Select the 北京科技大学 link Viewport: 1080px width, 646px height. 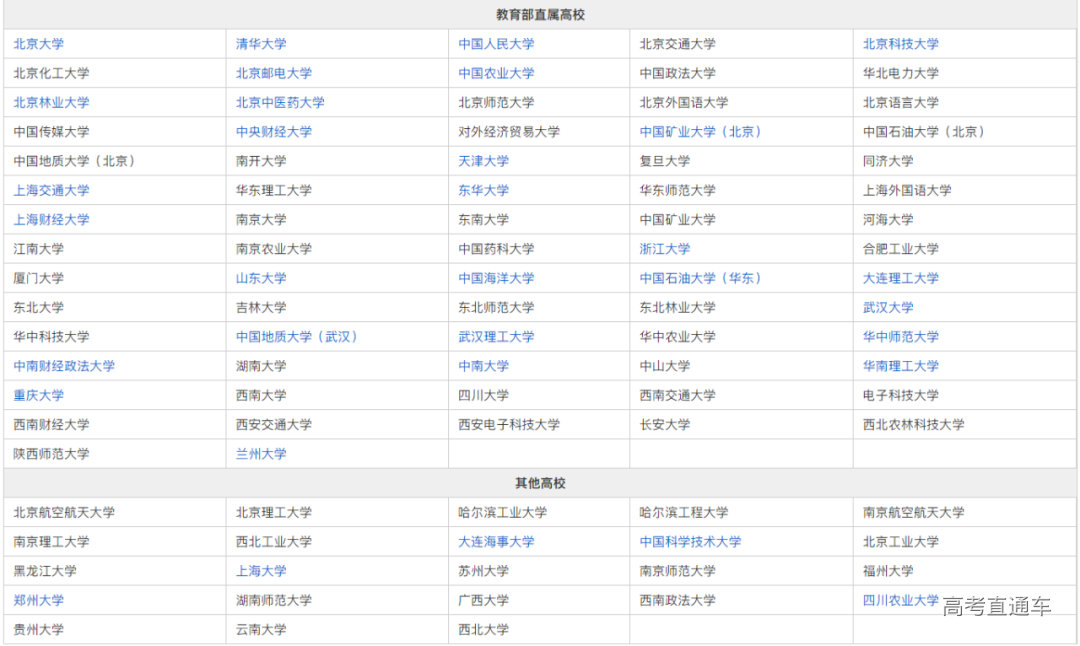pyautogui.click(x=901, y=44)
